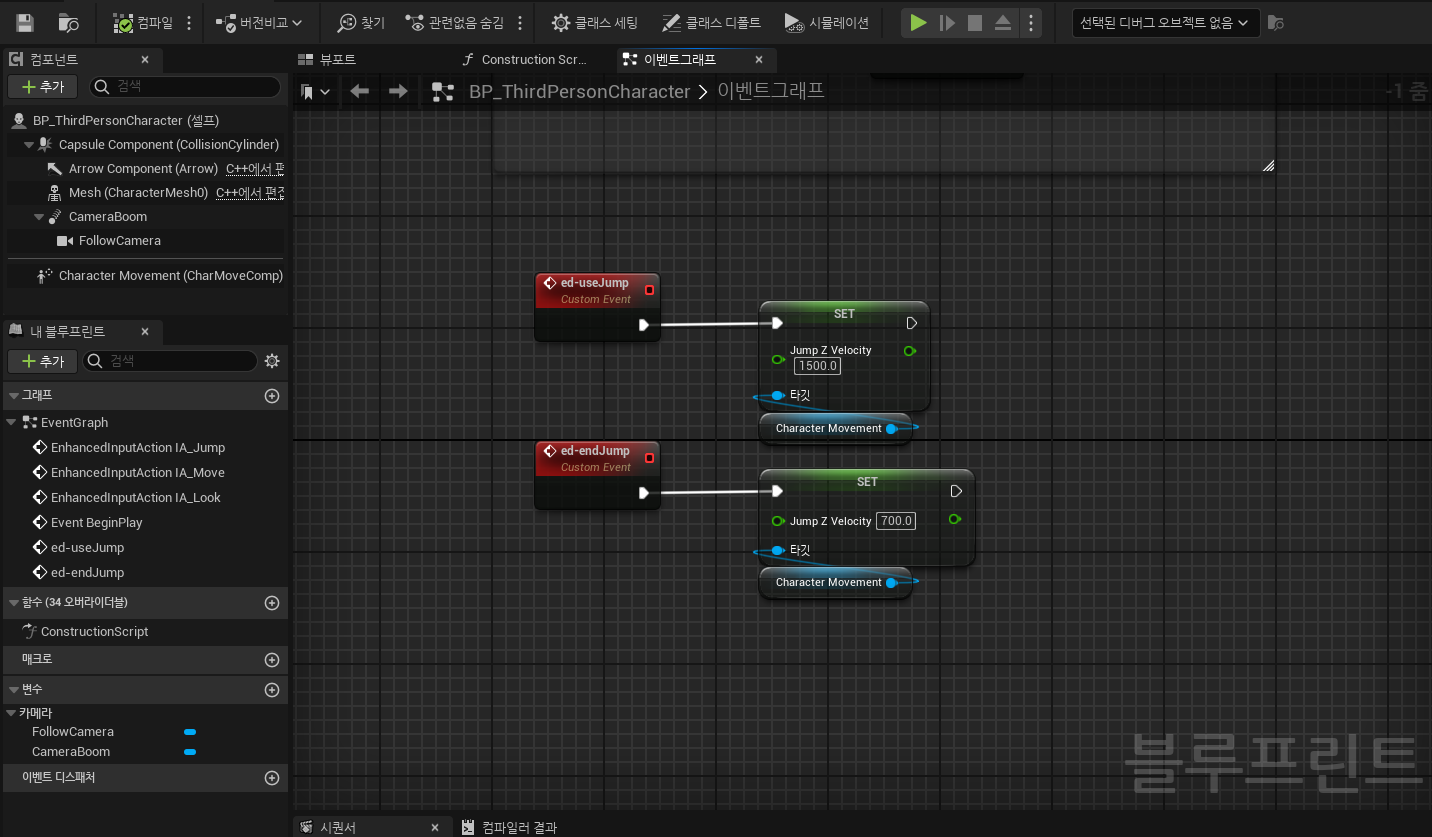Close the 이벤트그래프 tab
The width and height of the screenshot is (1432, 837).
tap(759, 60)
